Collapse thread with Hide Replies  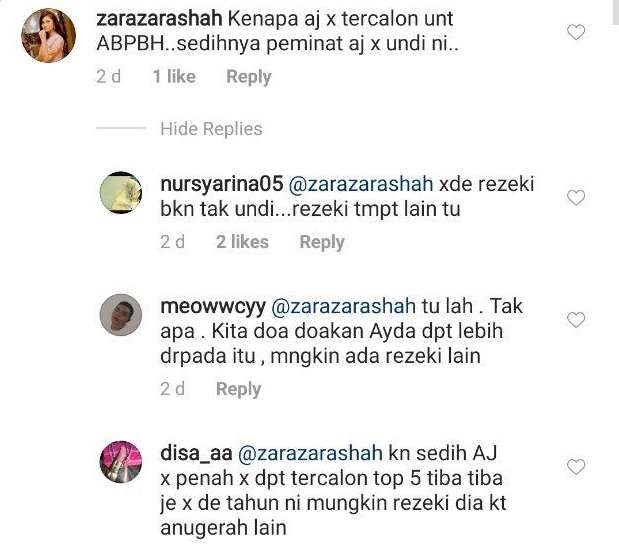pyautogui.click(x=211, y=129)
